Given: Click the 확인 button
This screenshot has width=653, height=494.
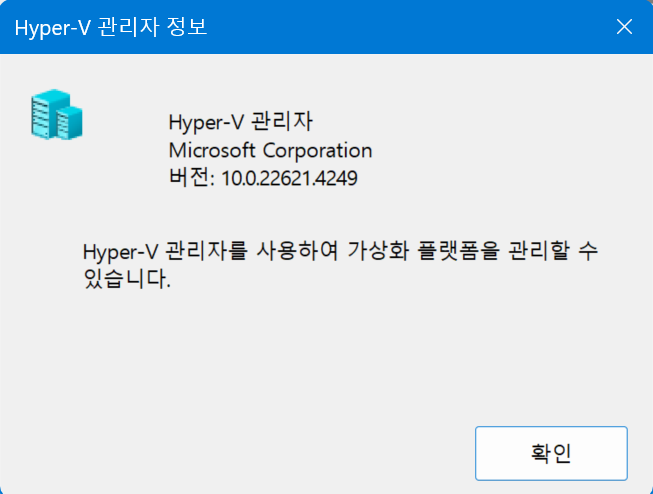Looking at the screenshot, I should click(x=551, y=453).
